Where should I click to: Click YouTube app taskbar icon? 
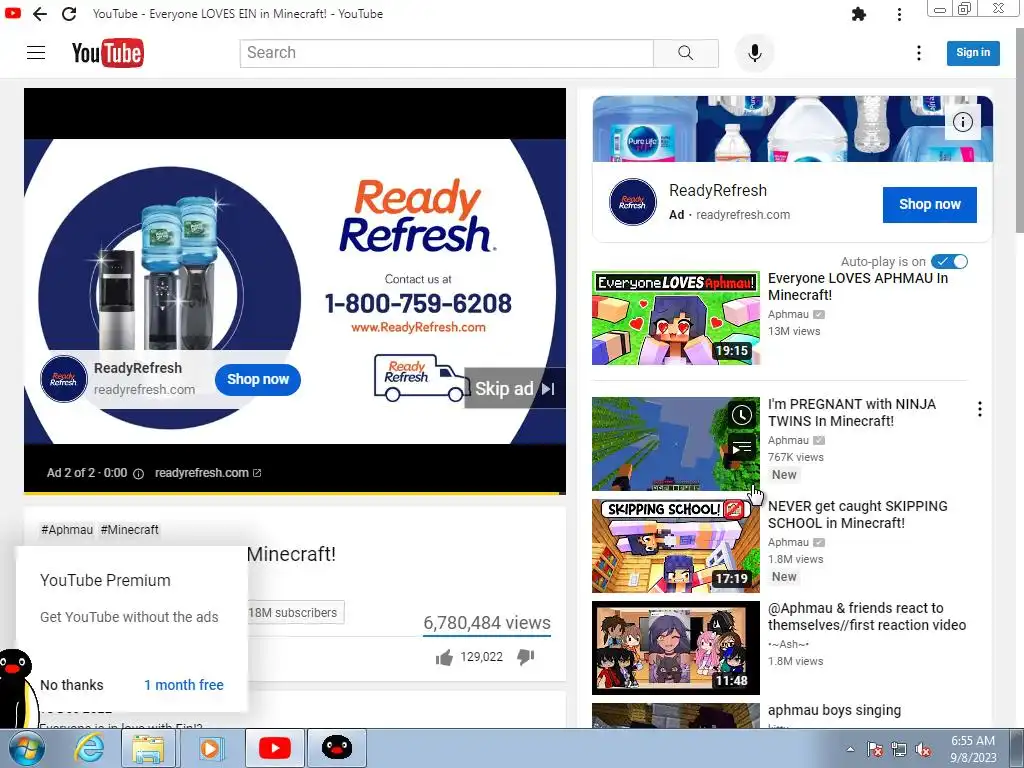(x=274, y=749)
